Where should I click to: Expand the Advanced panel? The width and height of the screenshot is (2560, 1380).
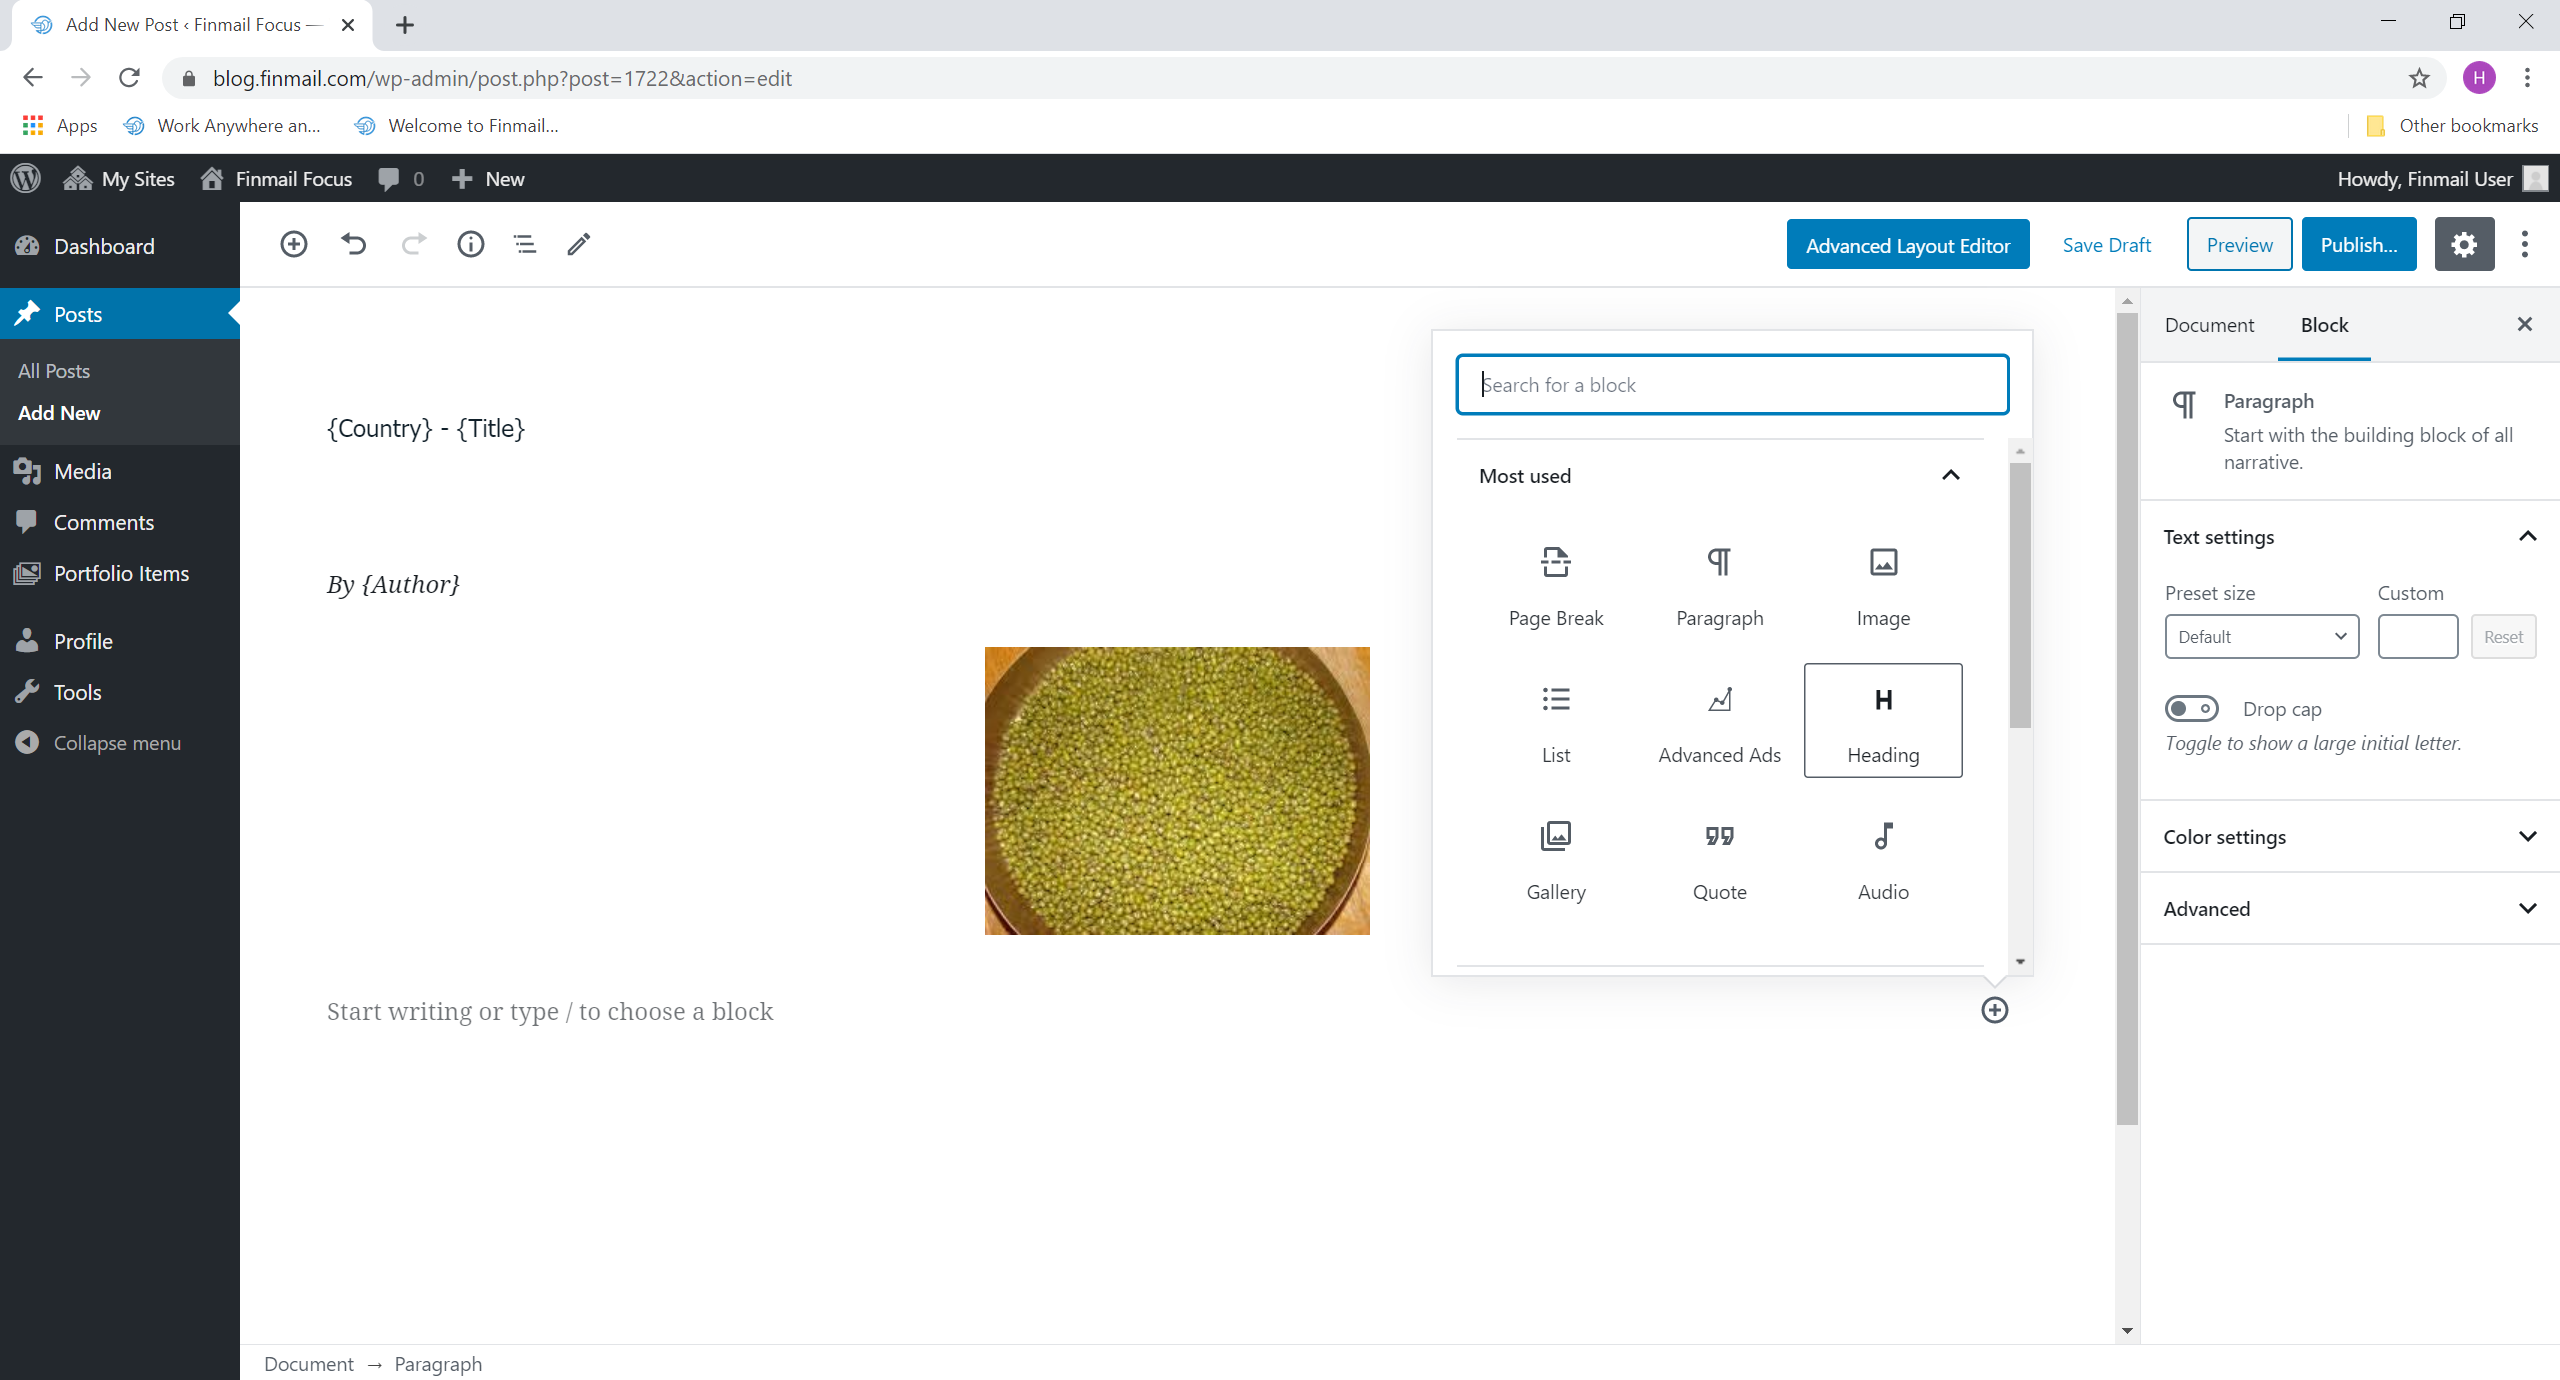pos(2349,909)
